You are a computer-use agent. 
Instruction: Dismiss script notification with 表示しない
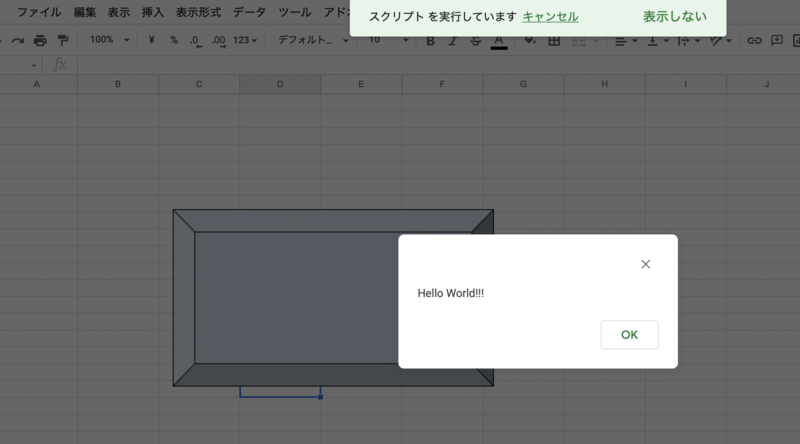(x=674, y=16)
